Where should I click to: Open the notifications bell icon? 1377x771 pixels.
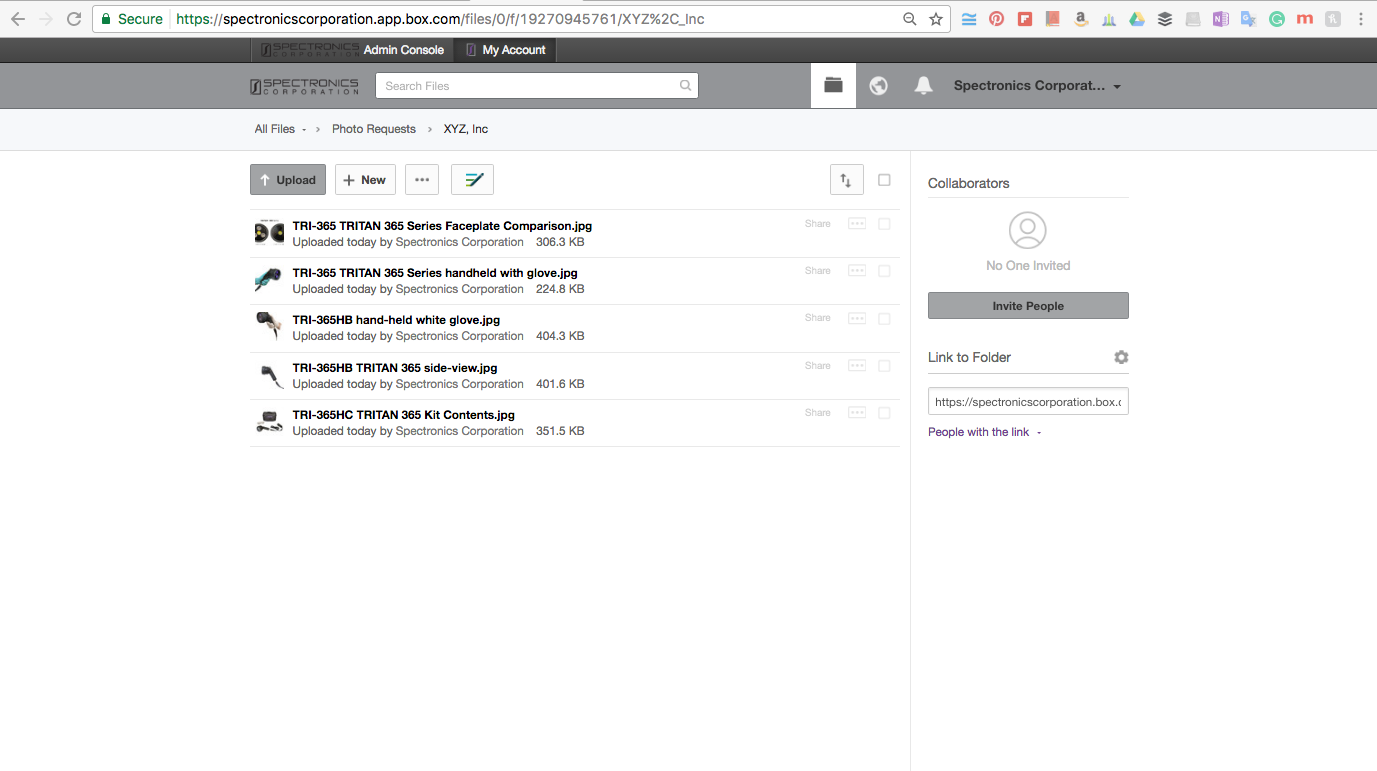coord(924,86)
